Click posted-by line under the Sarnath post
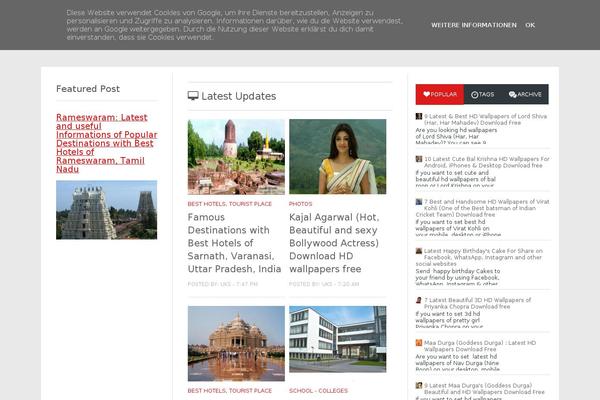Image resolution: width=600 pixels, height=400 pixels. point(223,284)
